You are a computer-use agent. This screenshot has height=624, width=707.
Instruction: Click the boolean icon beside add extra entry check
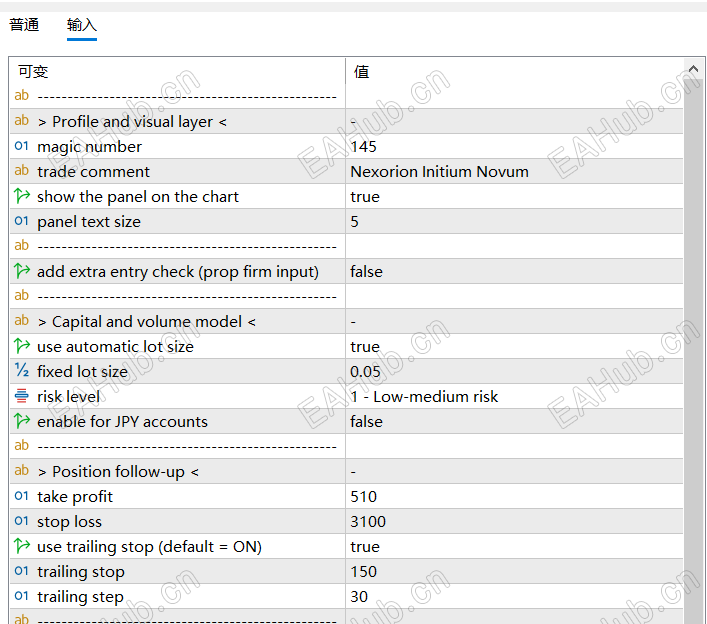(21, 271)
